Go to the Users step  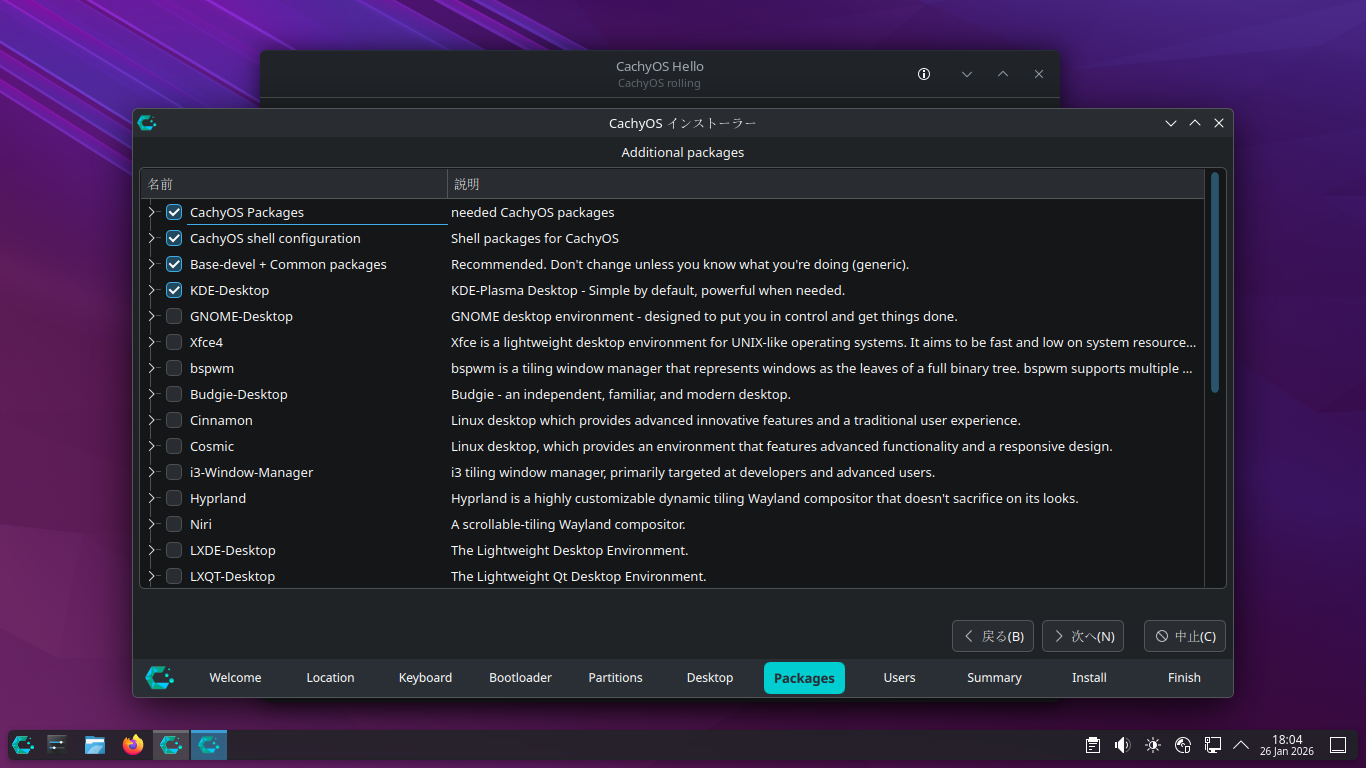pos(899,678)
